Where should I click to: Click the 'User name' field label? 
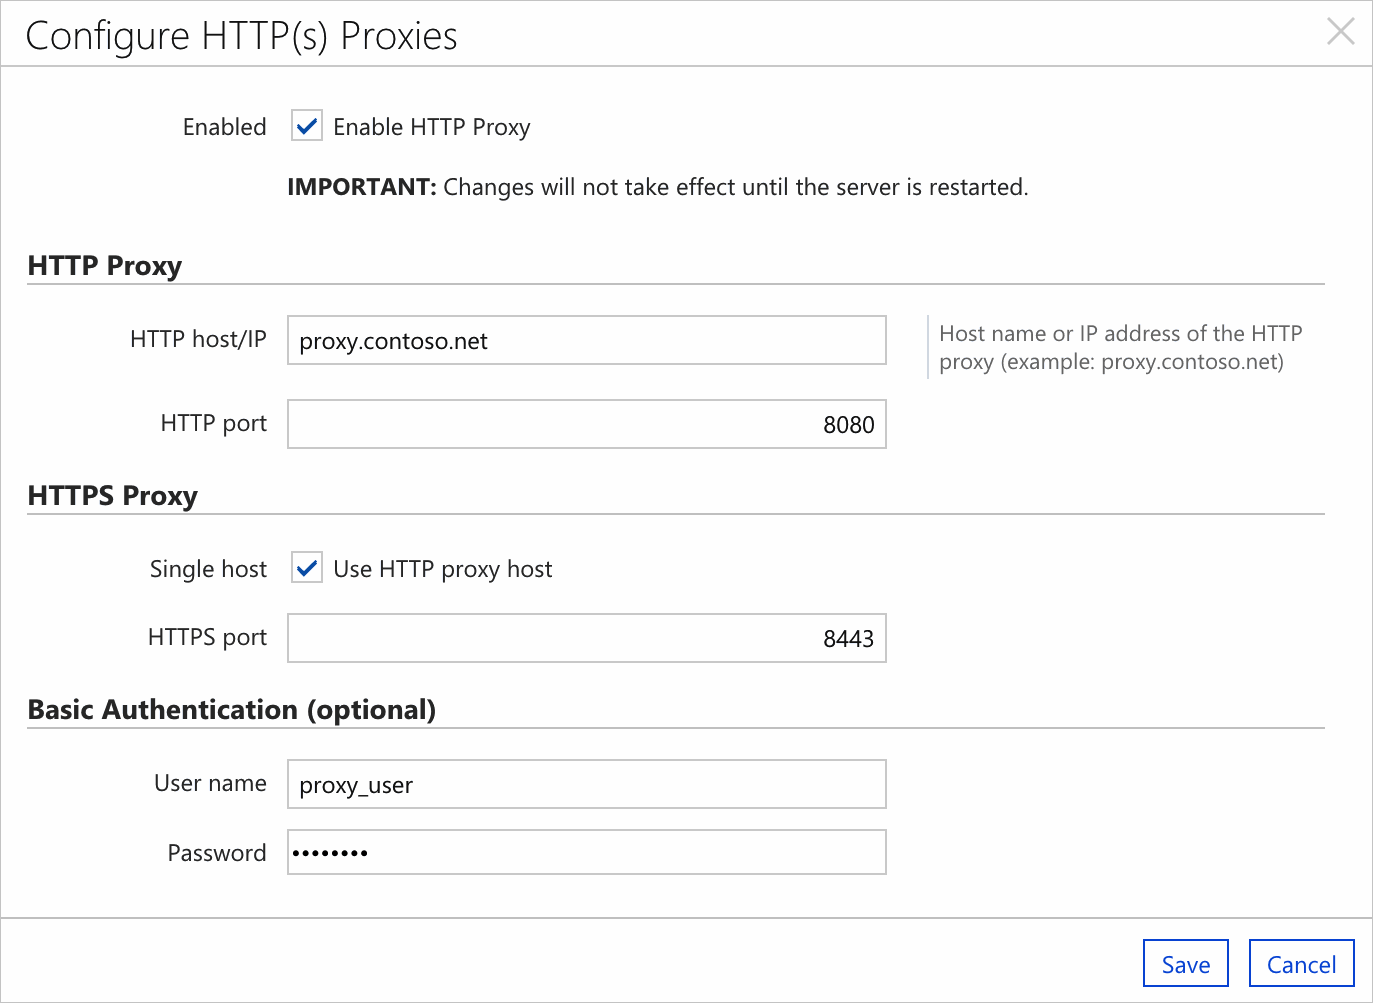[x=210, y=783]
